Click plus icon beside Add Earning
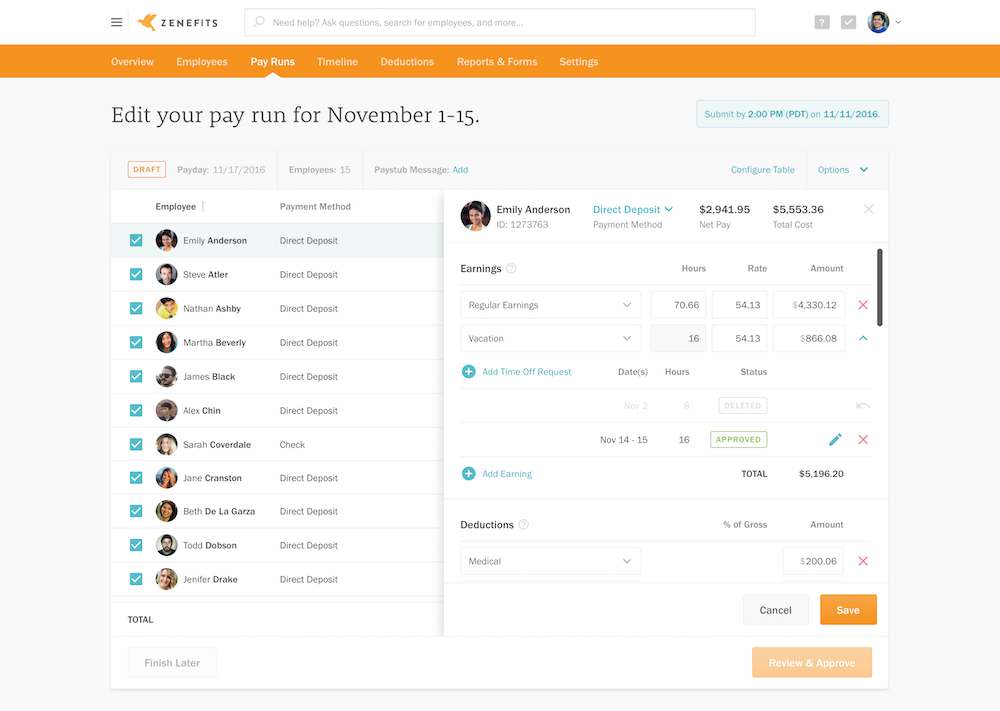This screenshot has width=1000, height=711. tap(468, 474)
